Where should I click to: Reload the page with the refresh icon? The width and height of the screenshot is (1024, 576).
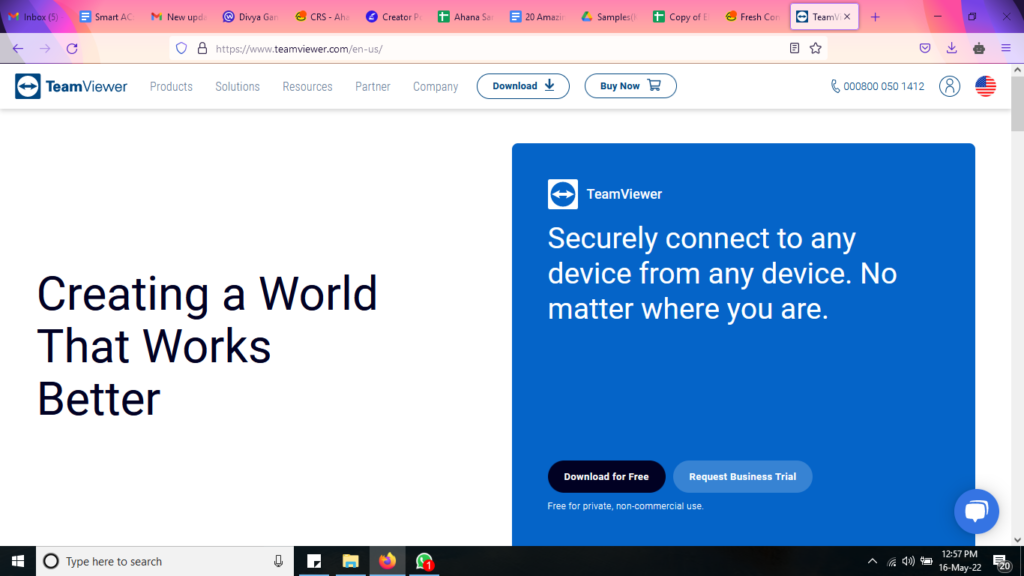pyautogui.click(x=72, y=48)
